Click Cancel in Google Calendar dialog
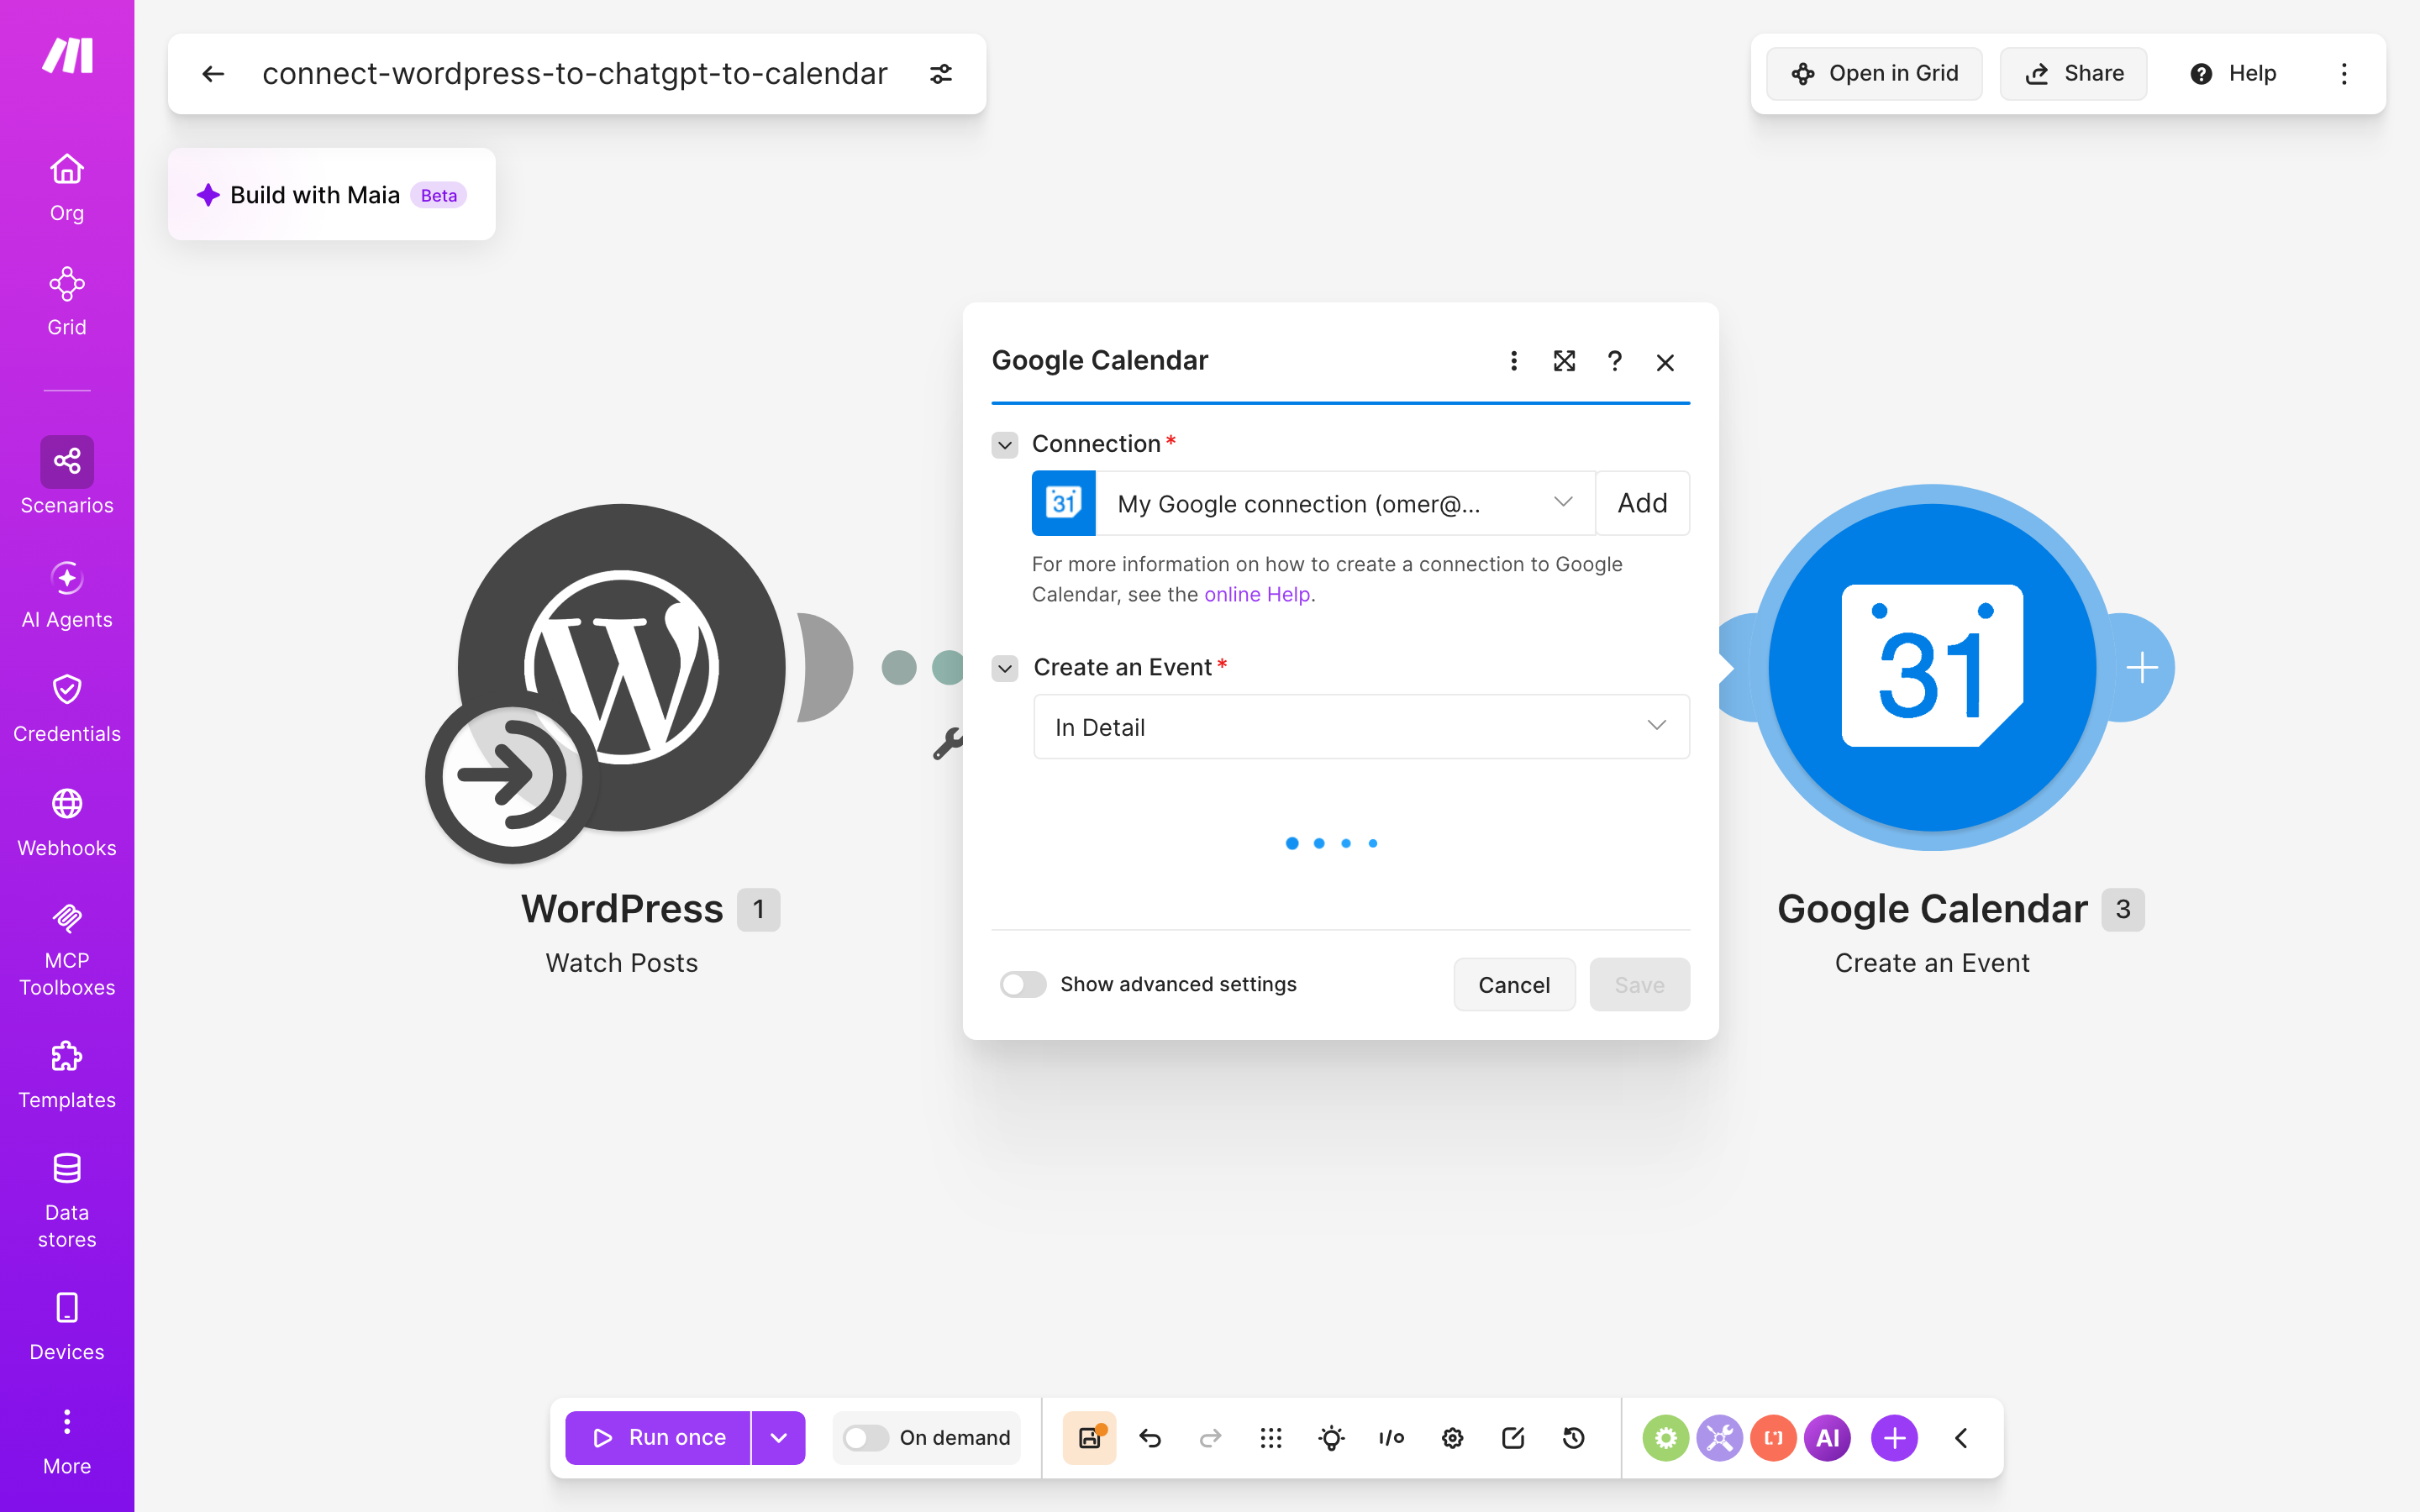2420x1512 pixels. (x=1514, y=984)
